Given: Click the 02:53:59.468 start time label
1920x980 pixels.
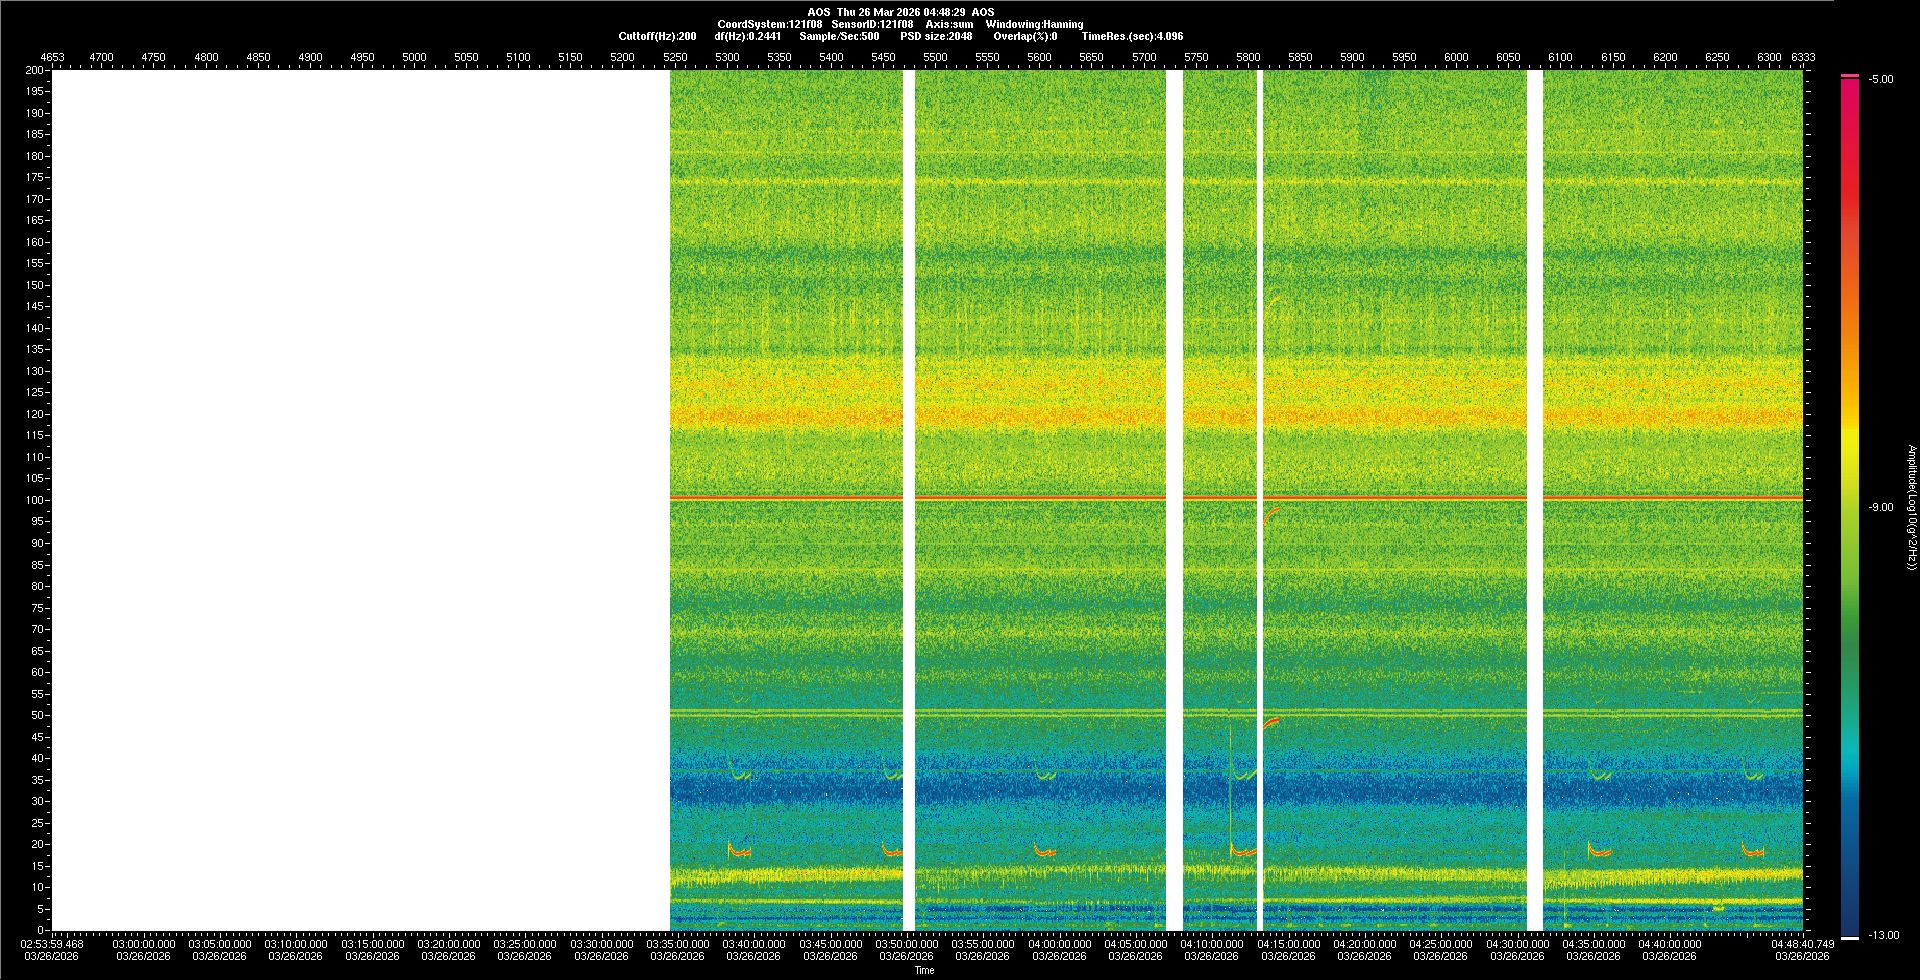Looking at the screenshot, I should (x=53, y=944).
